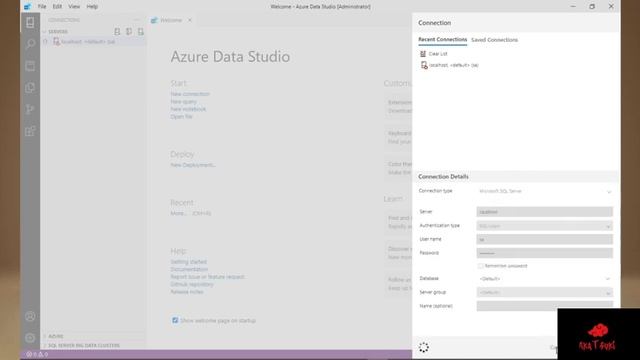Close the Welcome tab
This screenshot has height=360, width=640.
189,20
